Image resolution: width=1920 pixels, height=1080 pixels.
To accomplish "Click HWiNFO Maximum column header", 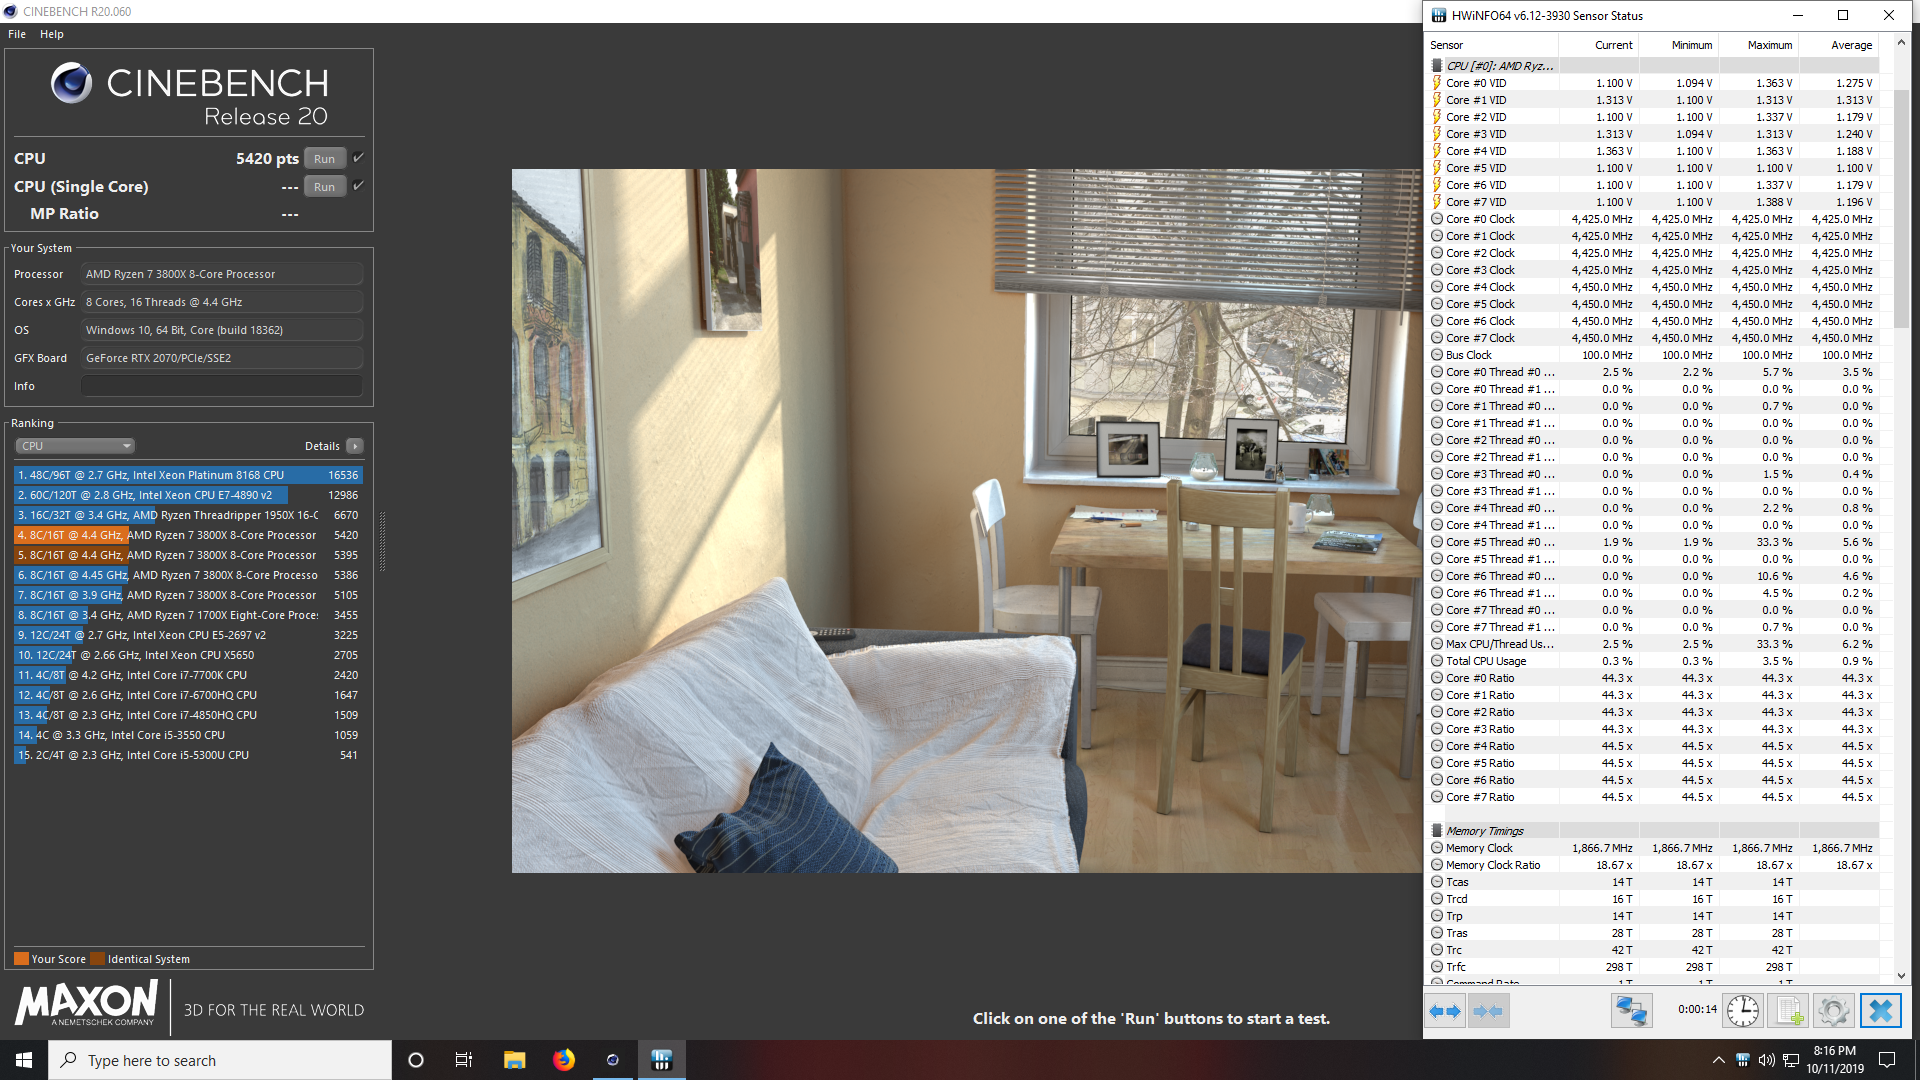I will pos(1759,45).
